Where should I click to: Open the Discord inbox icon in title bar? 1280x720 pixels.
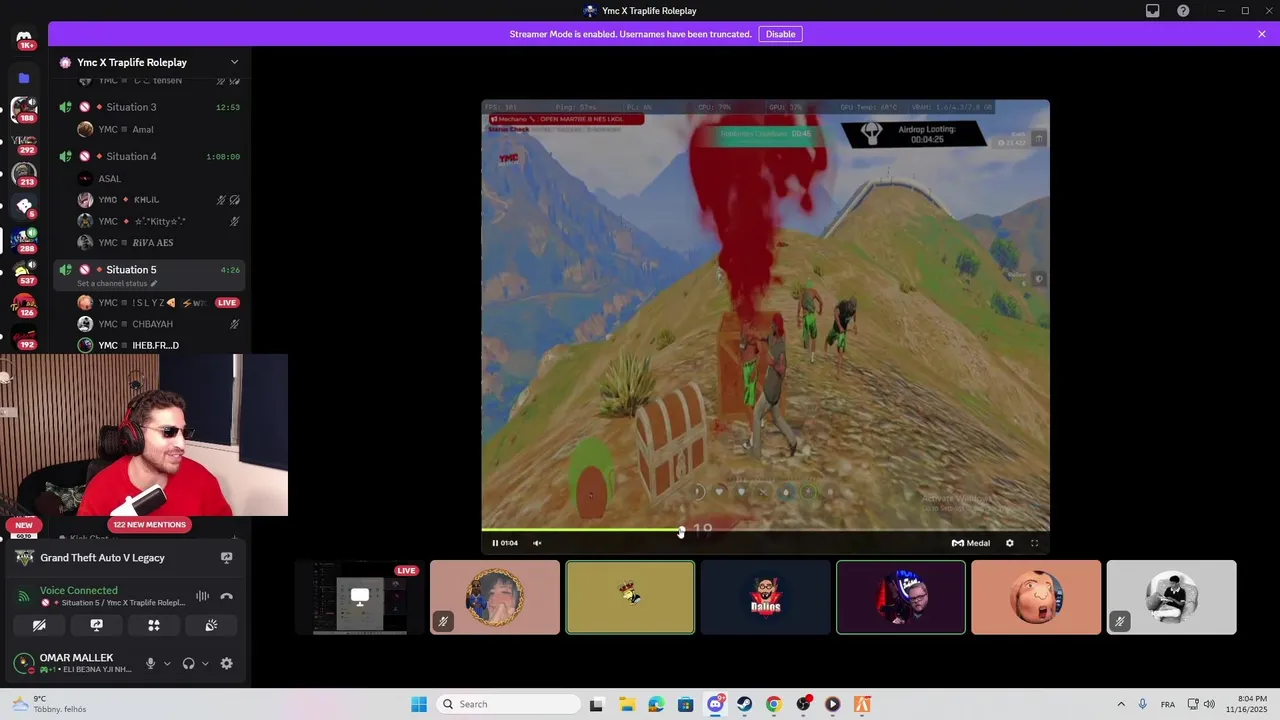[x=1153, y=11]
